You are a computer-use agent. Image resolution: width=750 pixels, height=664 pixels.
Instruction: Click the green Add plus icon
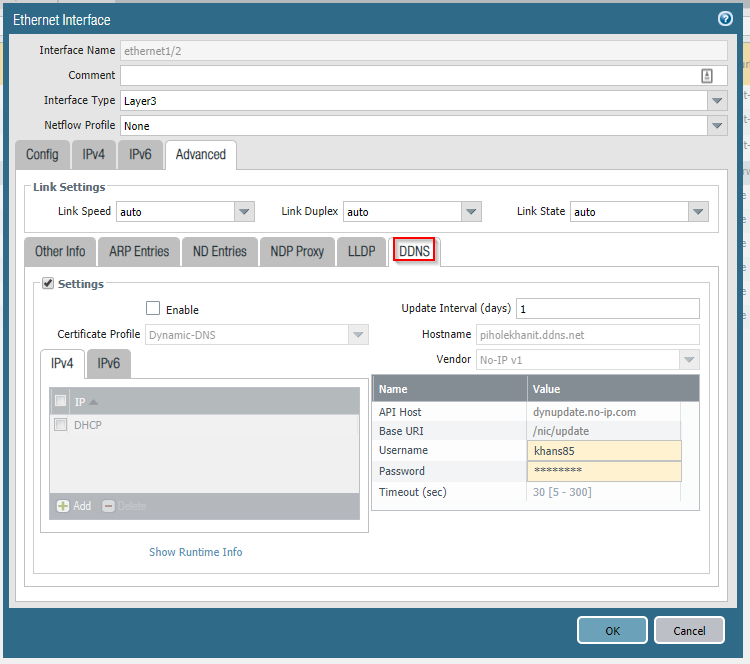(x=63, y=506)
